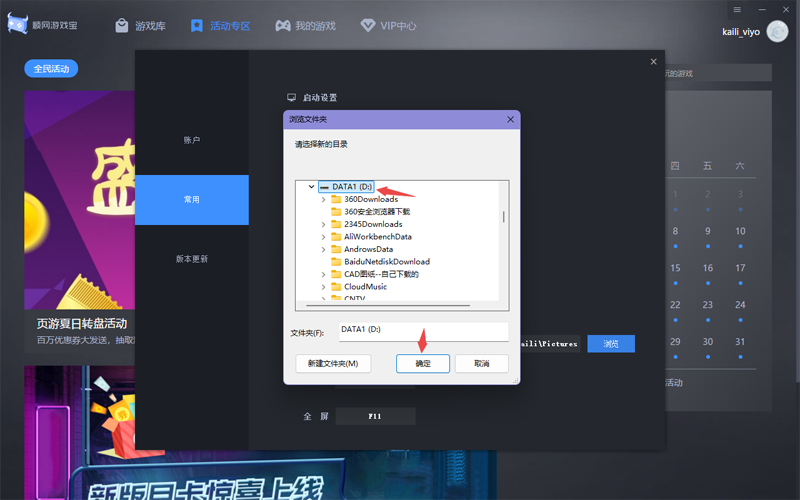Expand the 2345Downloads folder
This screenshot has width=800, height=500.
[x=323, y=224]
